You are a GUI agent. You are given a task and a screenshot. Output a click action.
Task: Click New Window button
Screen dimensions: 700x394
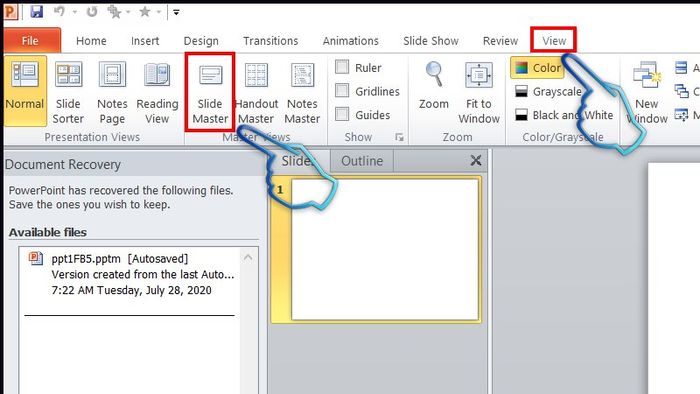pyautogui.click(x=646, y=93)
